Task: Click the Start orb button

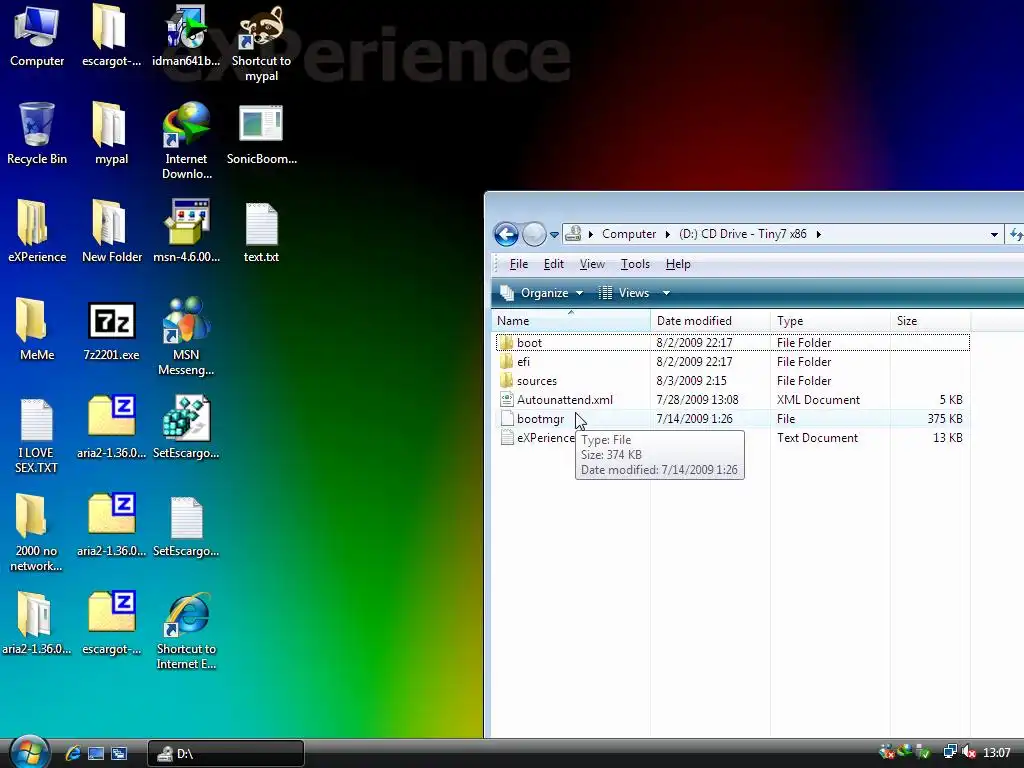Action: tap(29, 752)
